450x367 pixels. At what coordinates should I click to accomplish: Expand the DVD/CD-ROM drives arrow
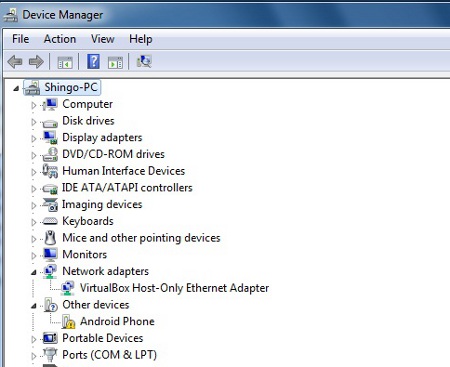pyautogui.click(x=34, y=155)
